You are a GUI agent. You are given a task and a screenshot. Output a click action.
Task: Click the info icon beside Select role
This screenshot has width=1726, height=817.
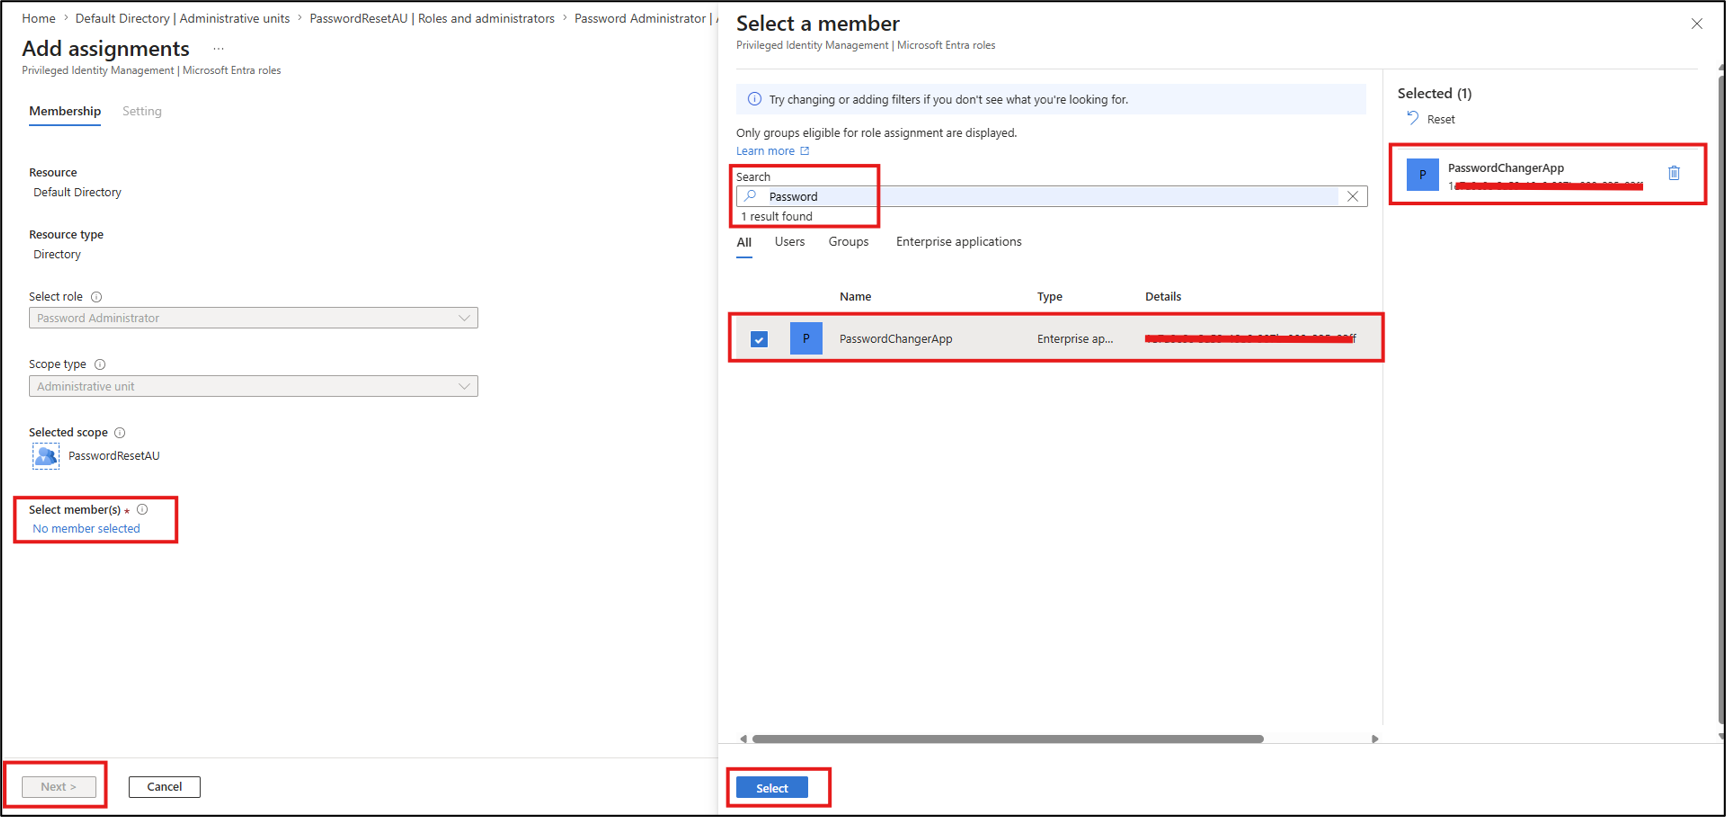[x=97, y=297]
